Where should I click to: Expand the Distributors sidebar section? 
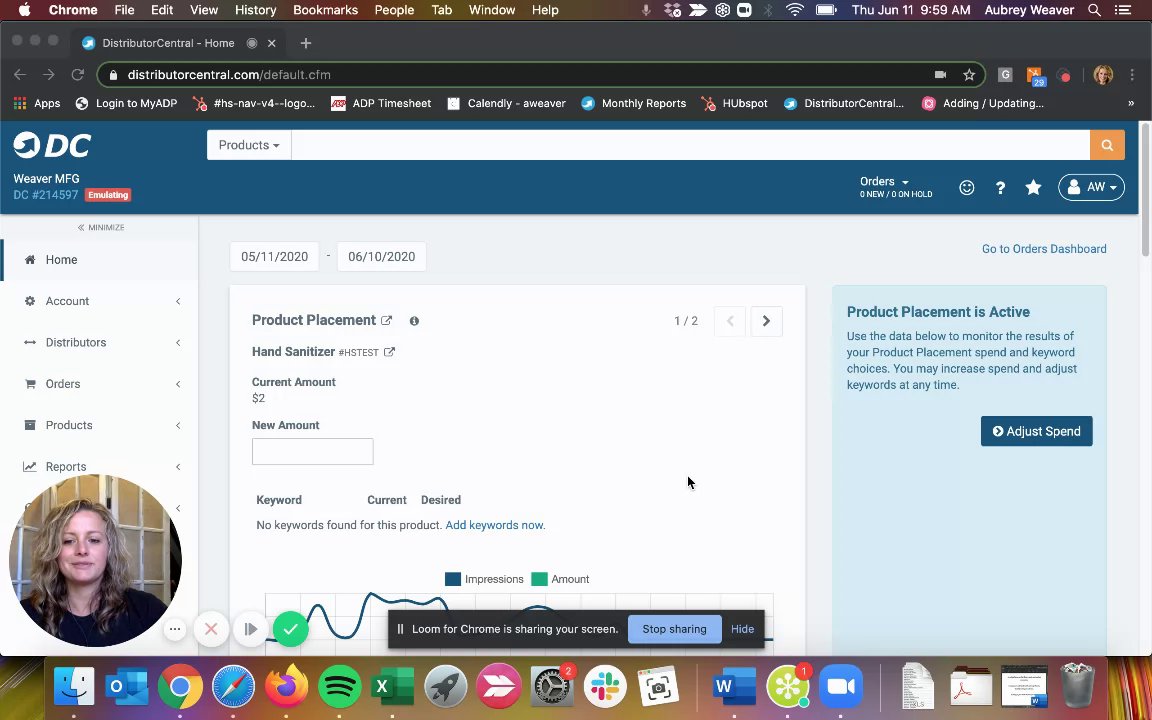(x=99, y=342)
